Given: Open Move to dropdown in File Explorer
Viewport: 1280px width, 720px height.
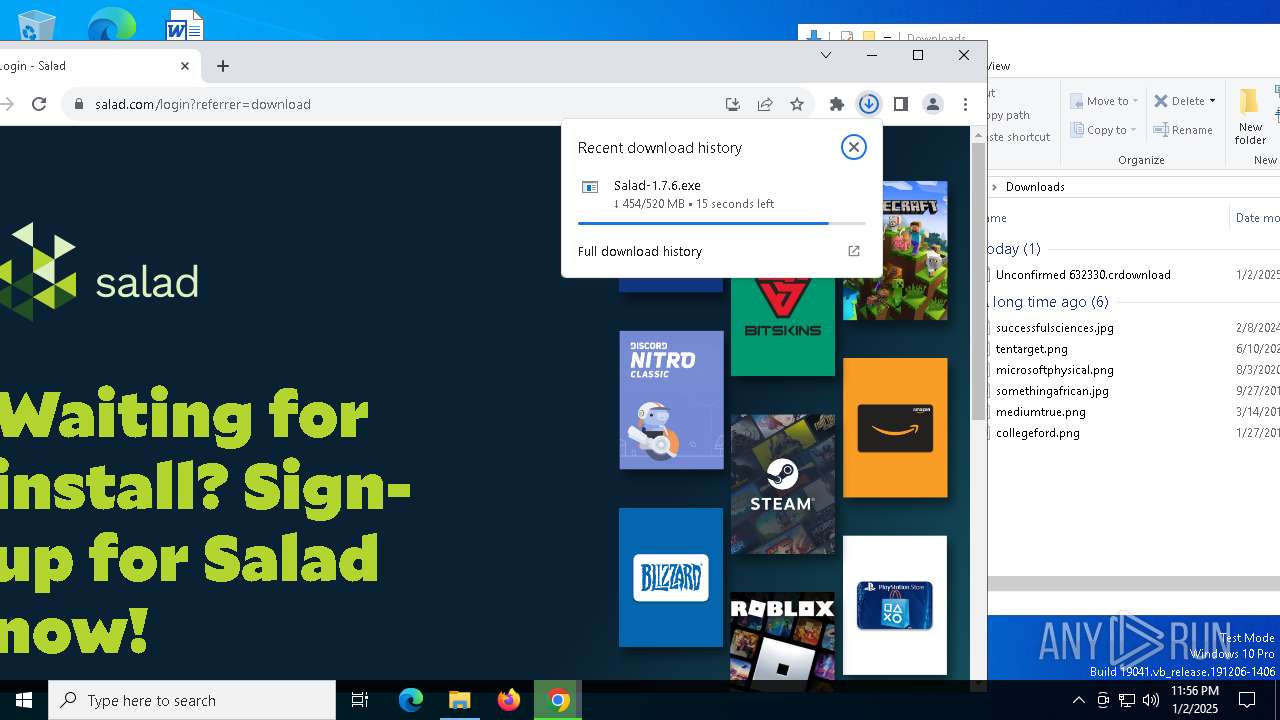Looking at the screenshot, I should [x=1104, y=101].
